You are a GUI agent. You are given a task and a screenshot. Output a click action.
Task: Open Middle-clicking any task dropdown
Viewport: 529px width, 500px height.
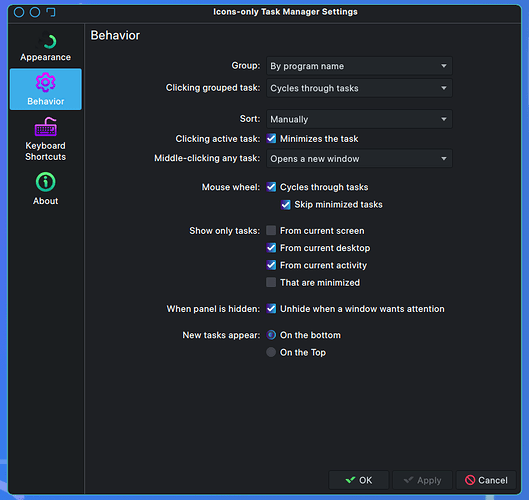pyautogui.click(x=359, y=159)
